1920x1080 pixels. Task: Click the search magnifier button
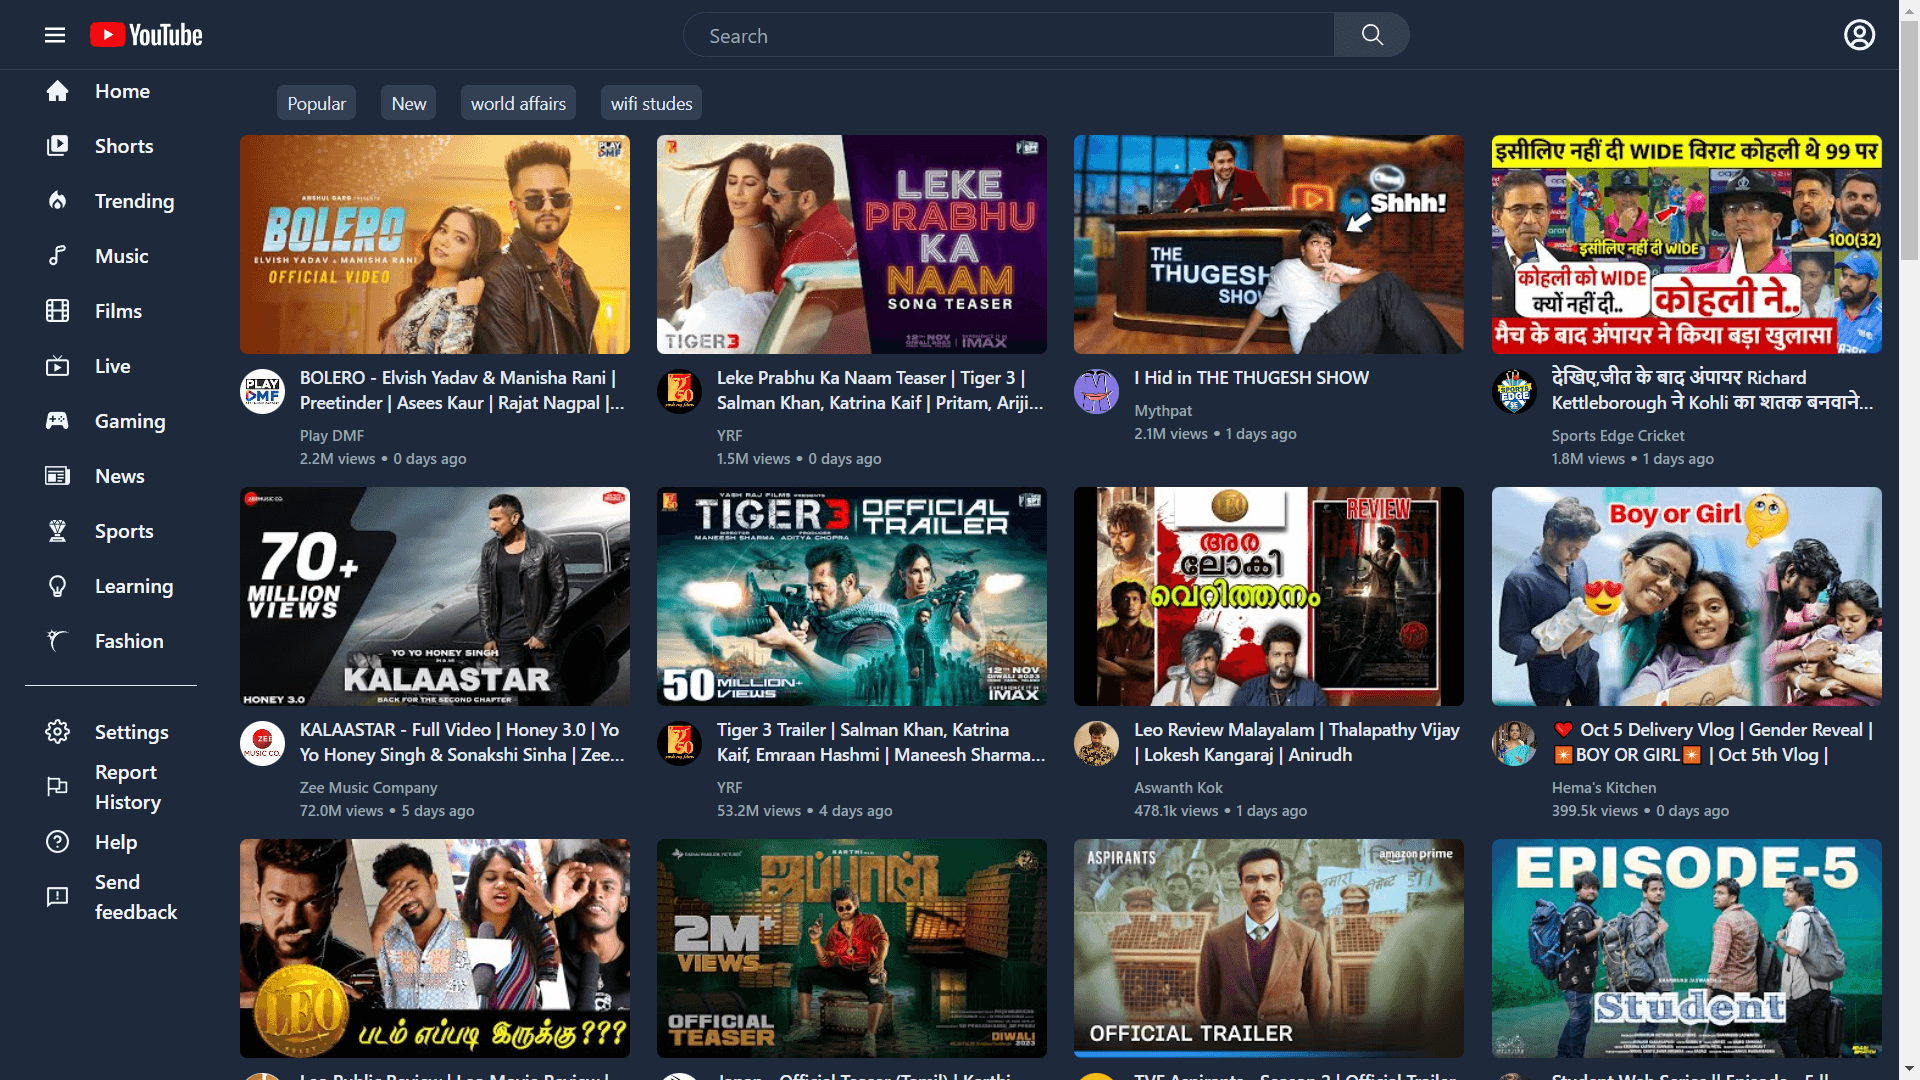point(1372,35)
